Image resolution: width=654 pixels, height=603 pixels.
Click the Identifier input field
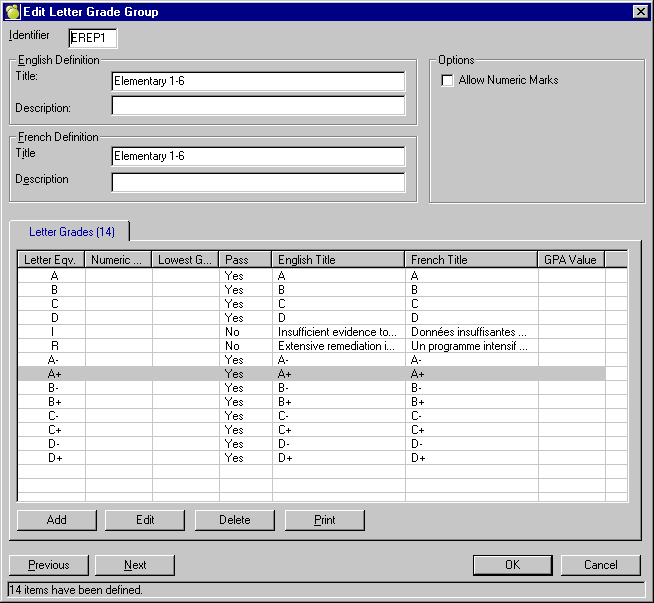pyautogui.click(x=92, y=38)
